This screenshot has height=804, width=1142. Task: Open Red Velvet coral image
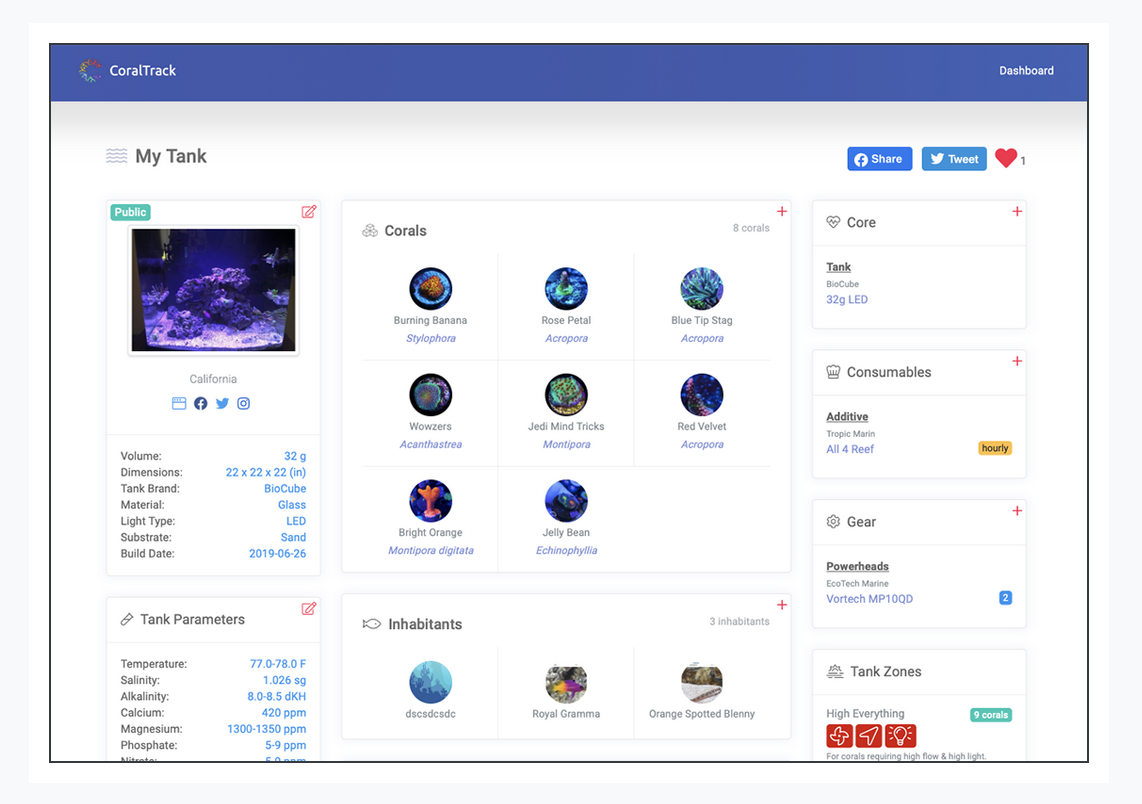pos(701,395)
